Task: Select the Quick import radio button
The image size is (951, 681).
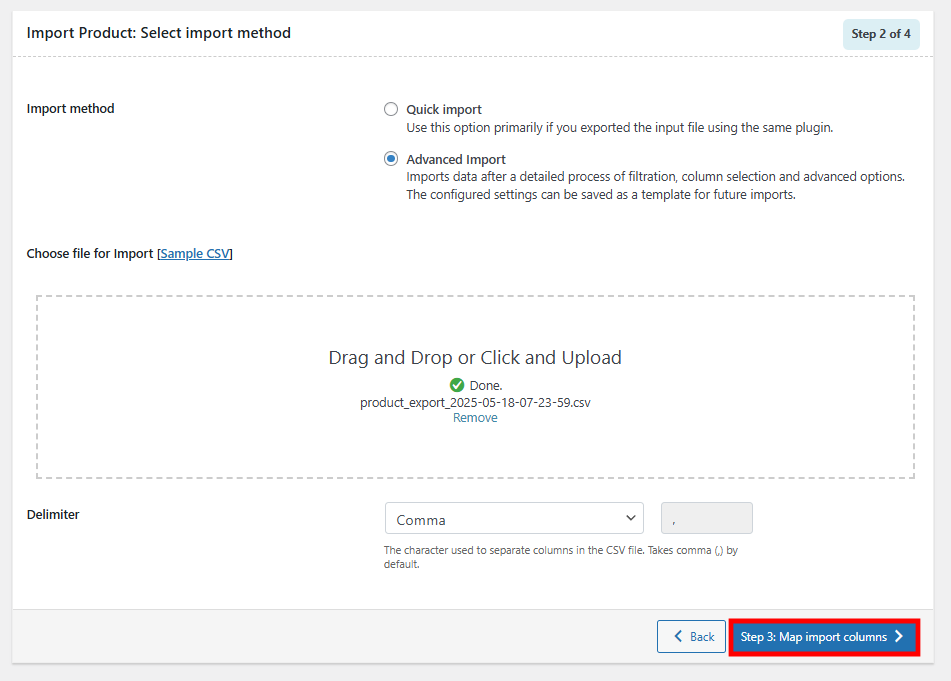Action: click(x=391, y=110)
